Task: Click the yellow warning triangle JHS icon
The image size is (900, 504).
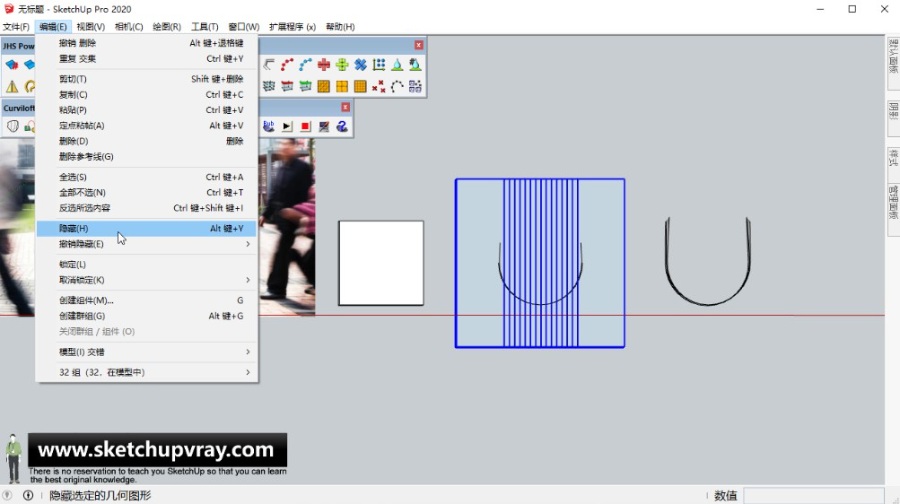Action: point(12,86)
